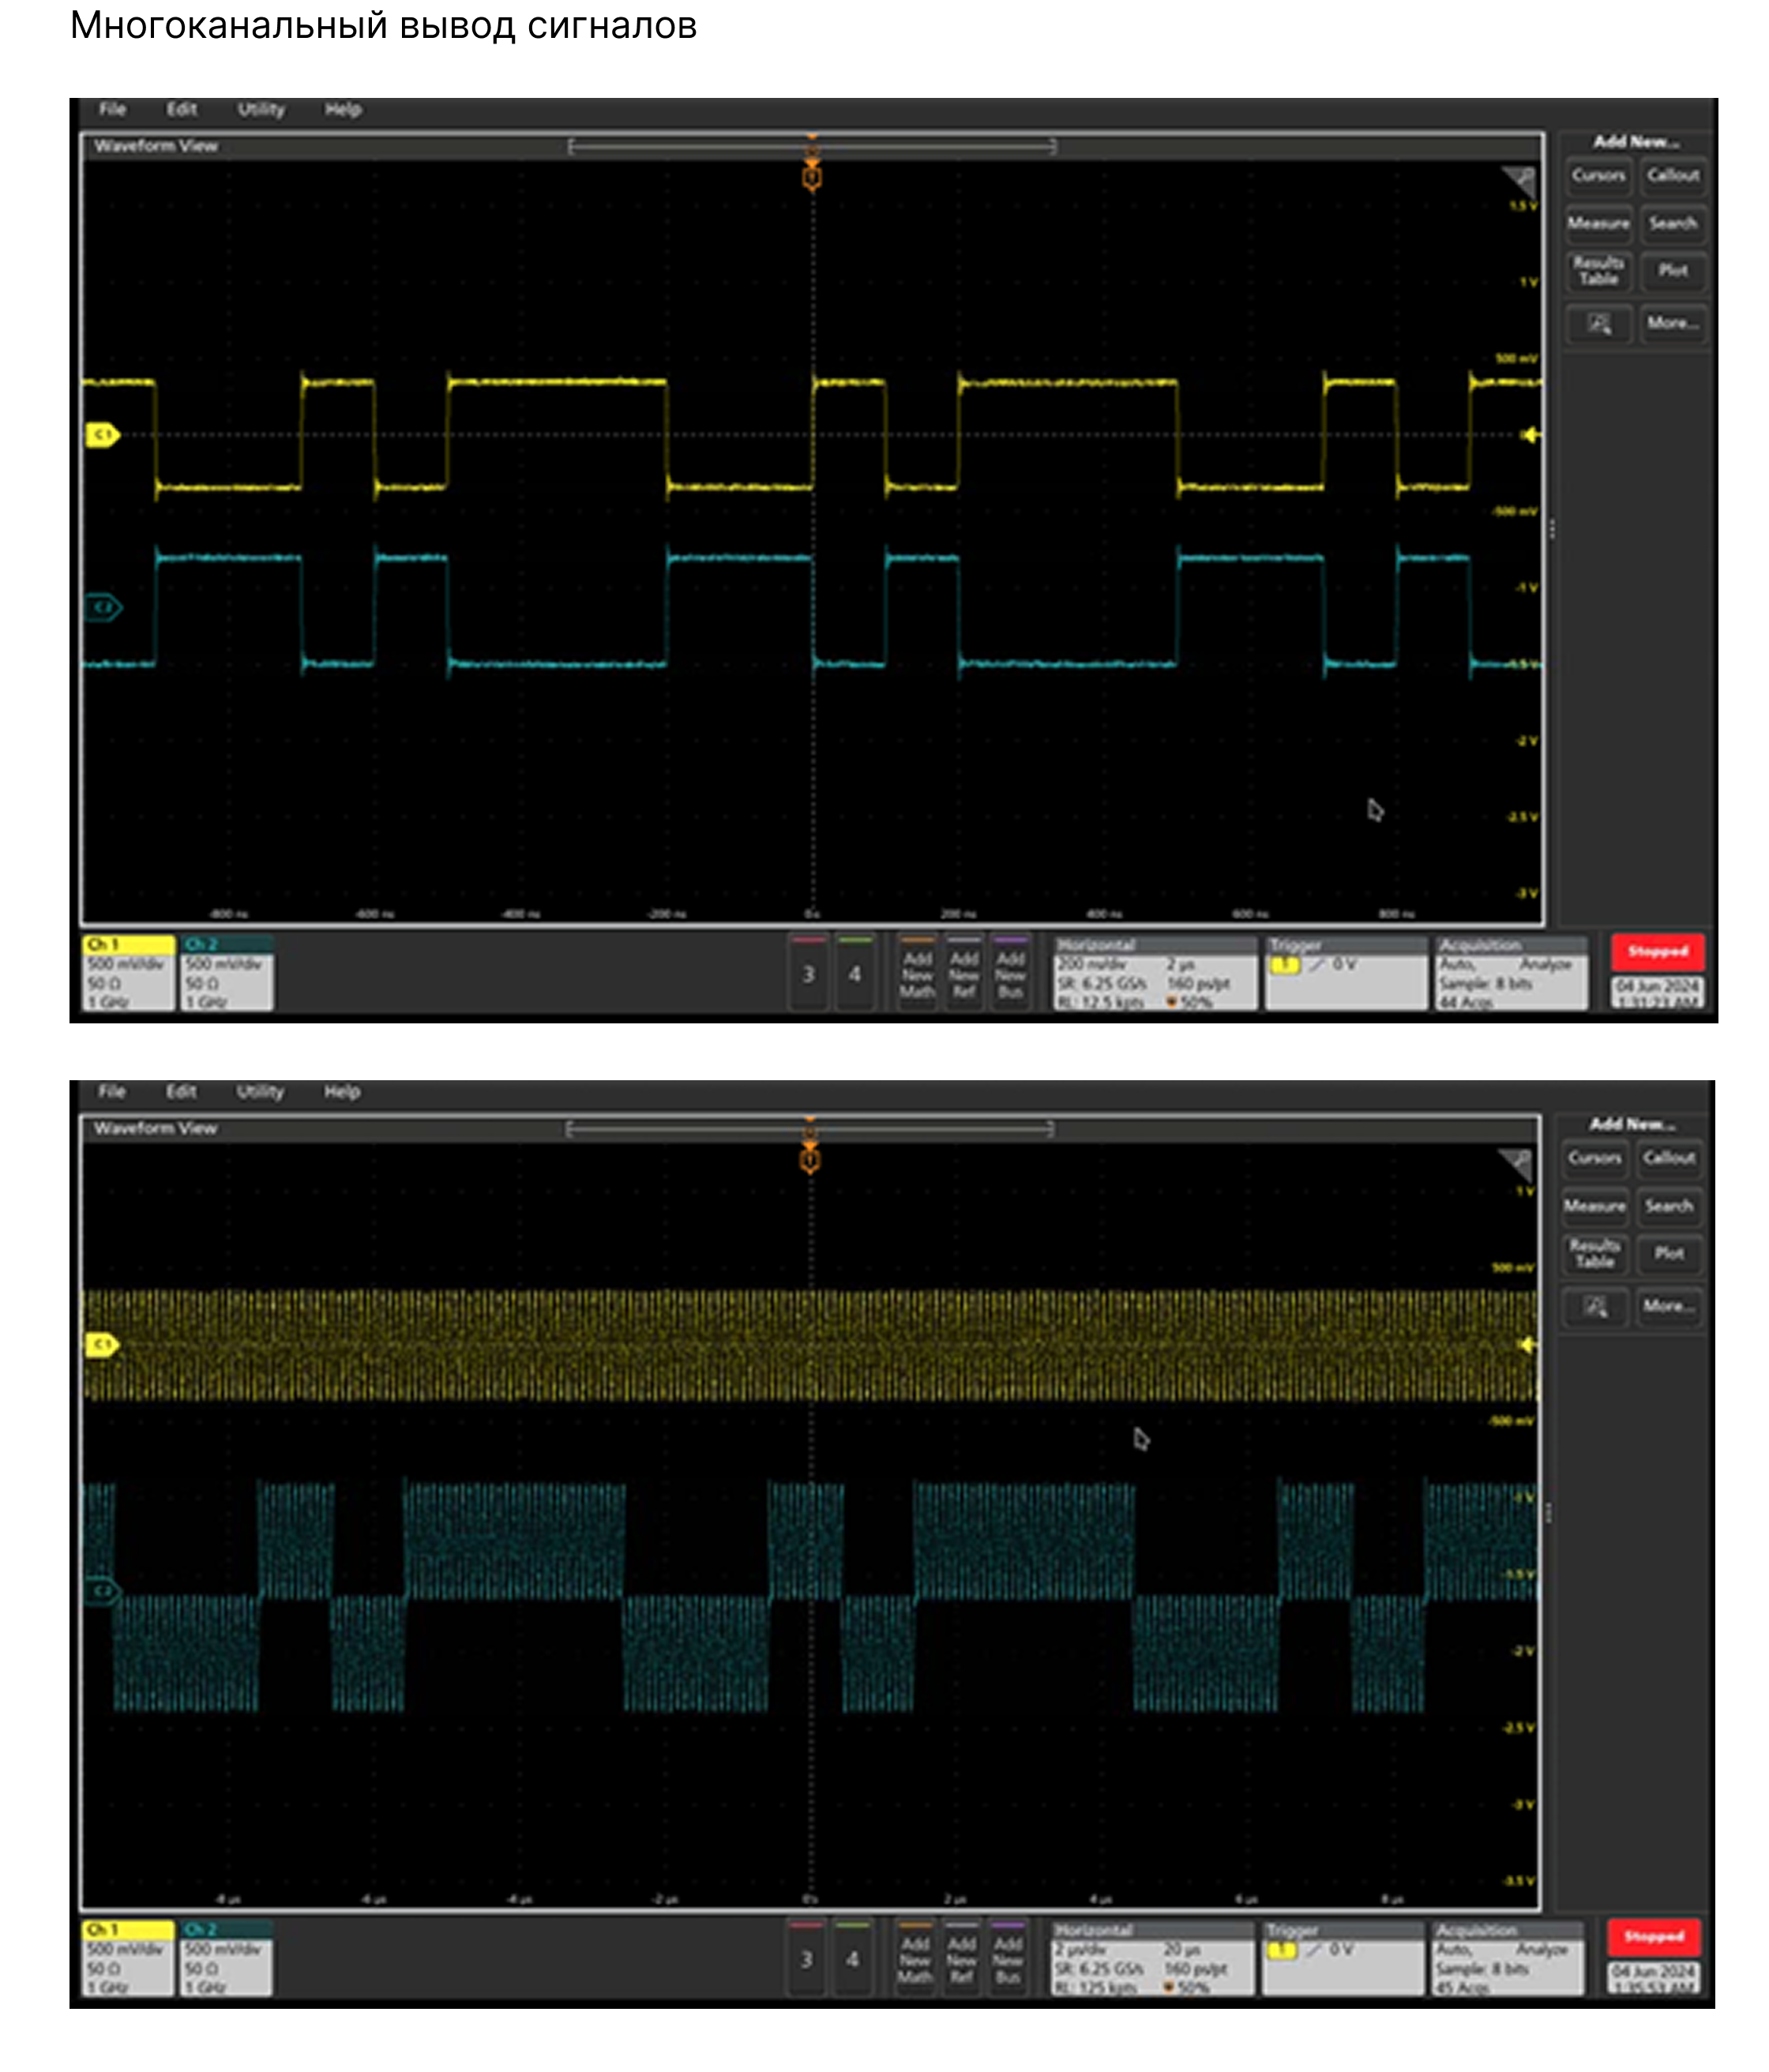Open Ch 1 badge in second screenshot
This screenshot has height=2072, width=1769.
128,1958
